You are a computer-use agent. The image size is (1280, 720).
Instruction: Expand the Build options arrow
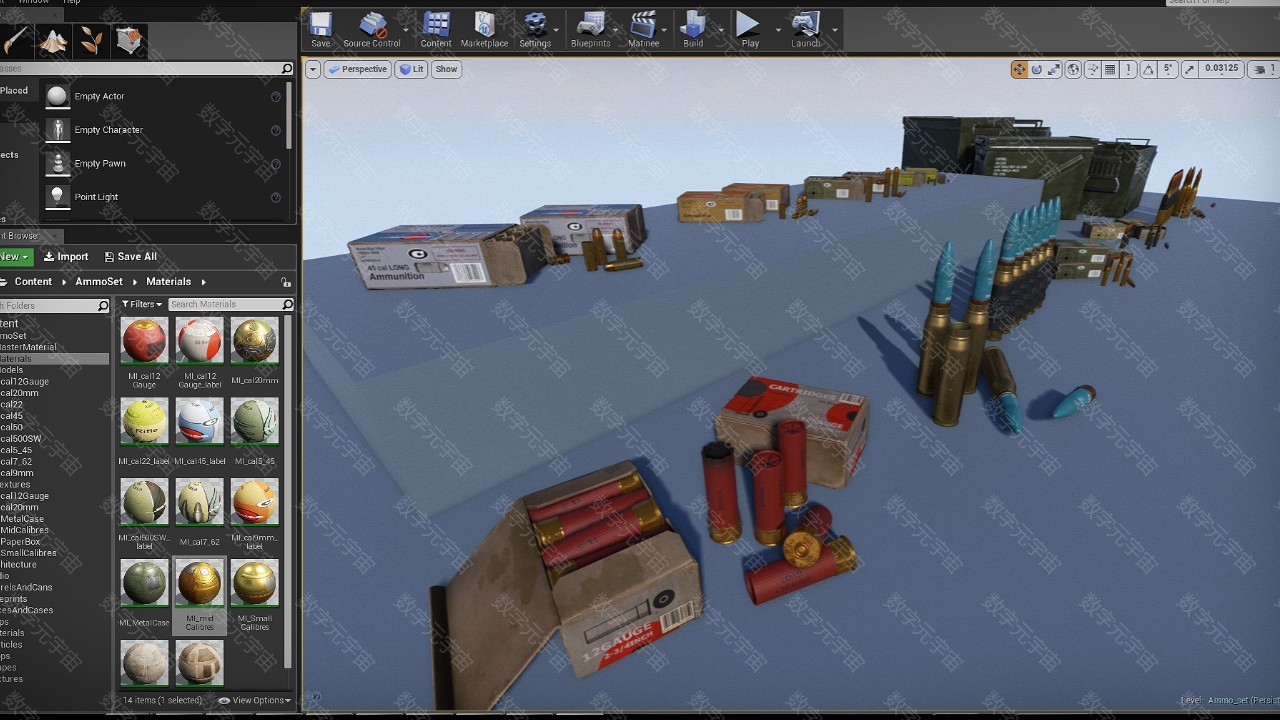[721, 29]
